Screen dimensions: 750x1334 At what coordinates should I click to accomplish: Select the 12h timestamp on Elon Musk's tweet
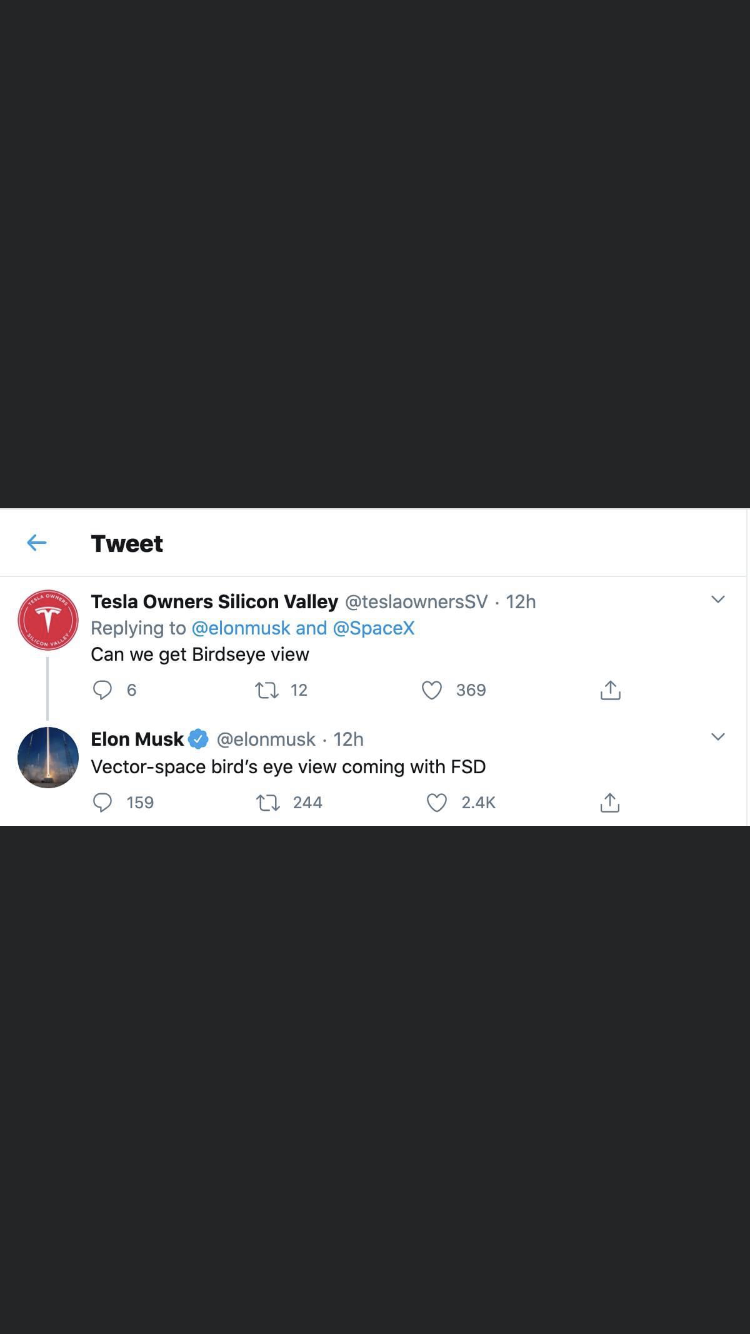(348, 739)
